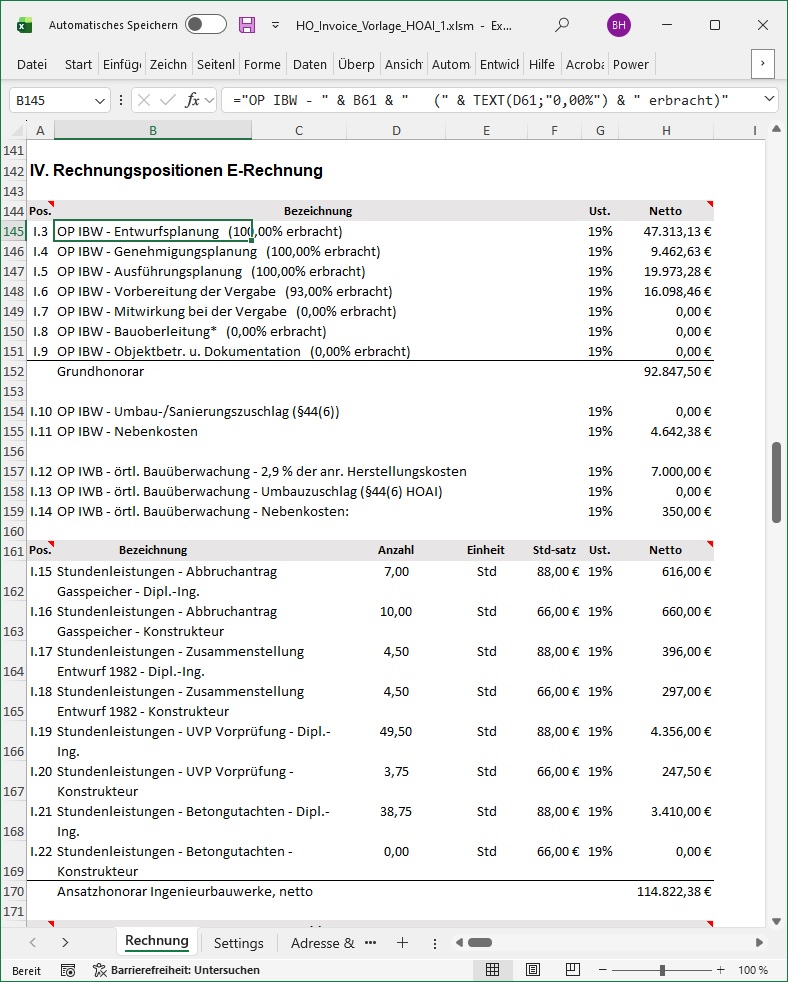Select the 'OP IBW - Nebenkosten' cell

pyautogui.click(x=153, y=432)
